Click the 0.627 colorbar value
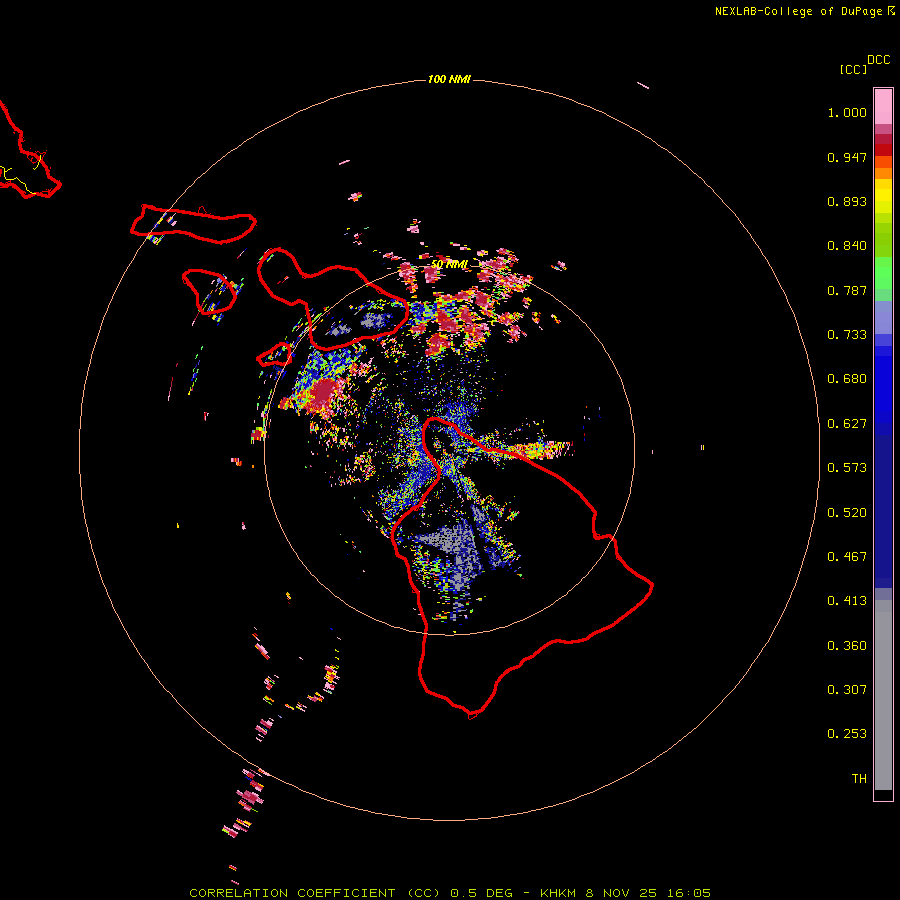 [847, 424]
